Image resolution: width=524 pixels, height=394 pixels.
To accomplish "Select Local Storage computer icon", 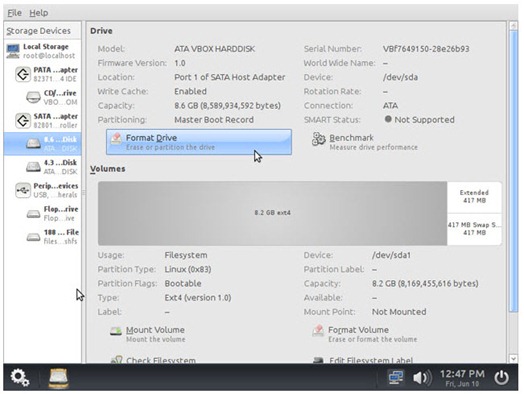I will tap(13, 51).
